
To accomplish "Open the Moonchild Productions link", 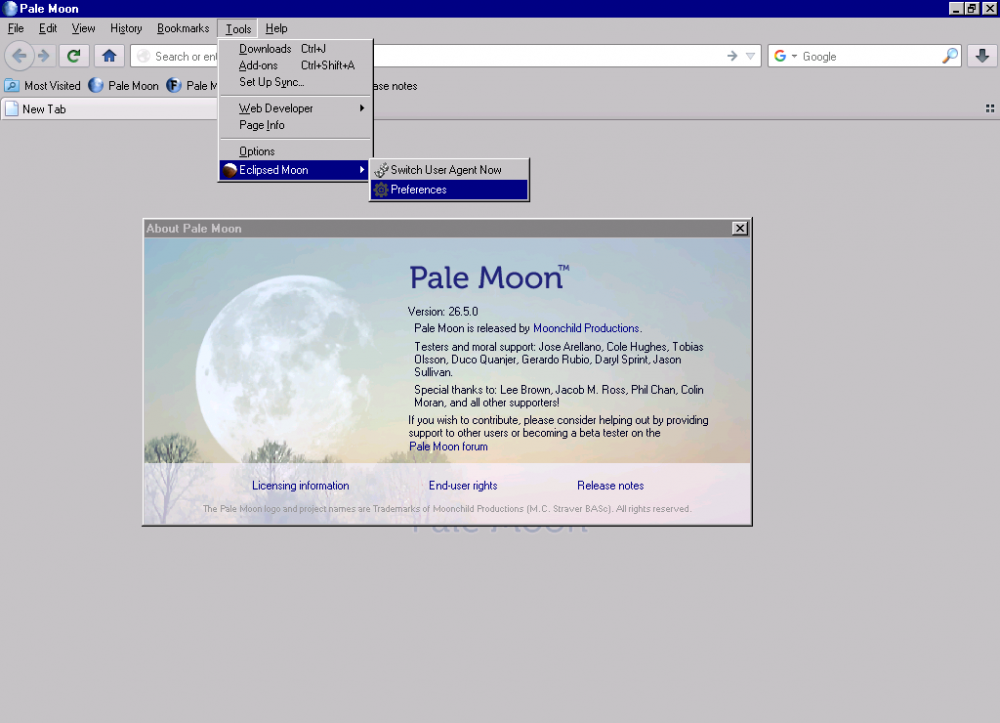I will 588,327.
